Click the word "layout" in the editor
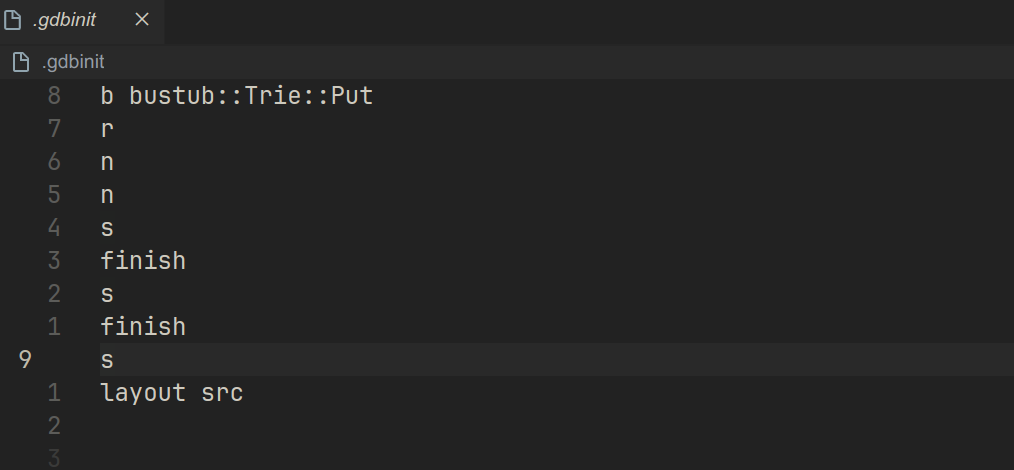The height and width of the screenshot is (470, 1014). coord(144,393)
